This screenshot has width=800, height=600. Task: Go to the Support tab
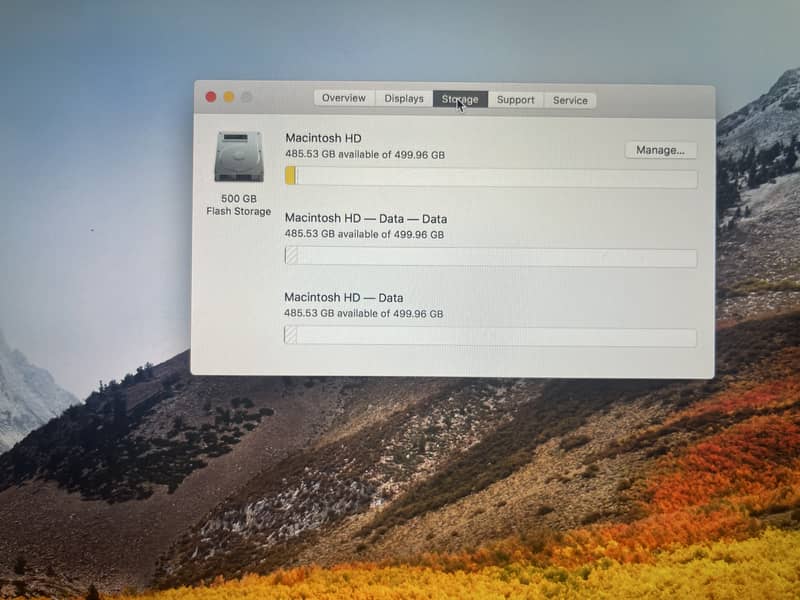pyautogui.click(x=516, y=100)
